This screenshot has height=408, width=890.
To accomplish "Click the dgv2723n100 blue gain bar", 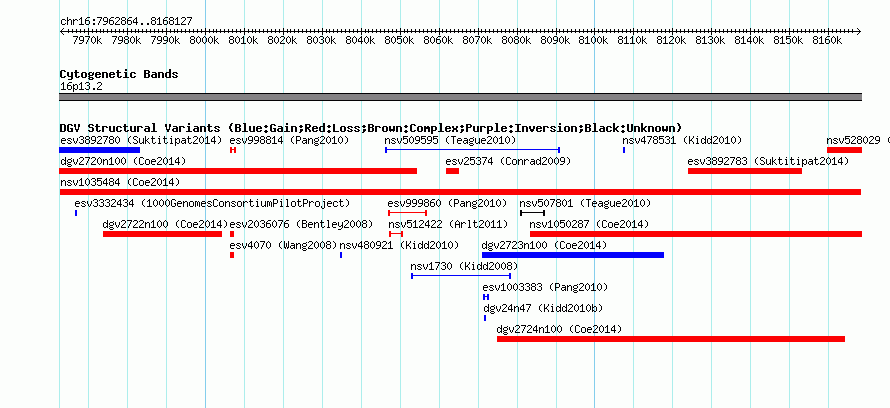I will point(573,255).
